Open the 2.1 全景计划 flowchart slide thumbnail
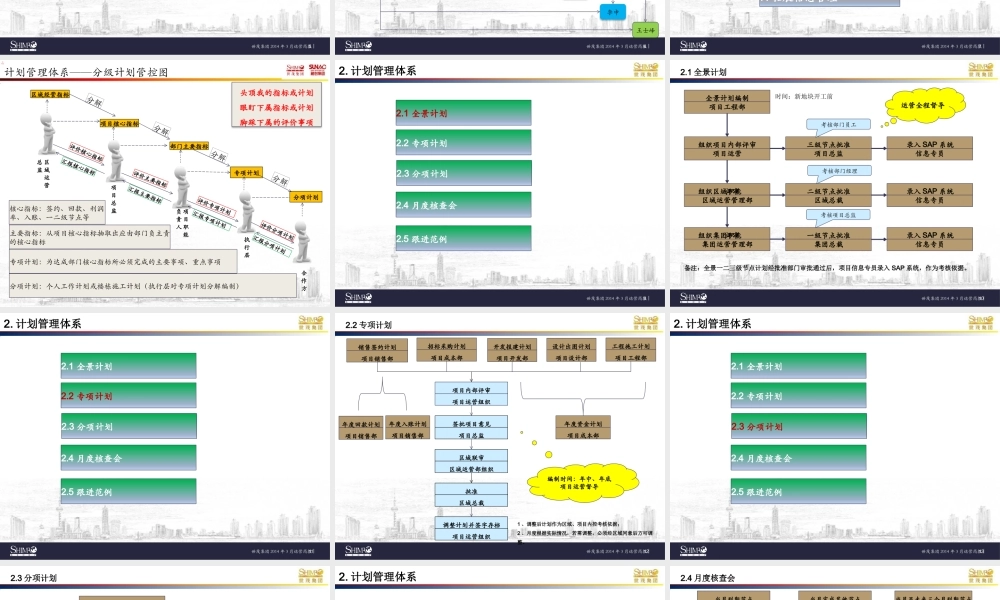The height and width of the screenshot is (600, 1000). [835, 184]
